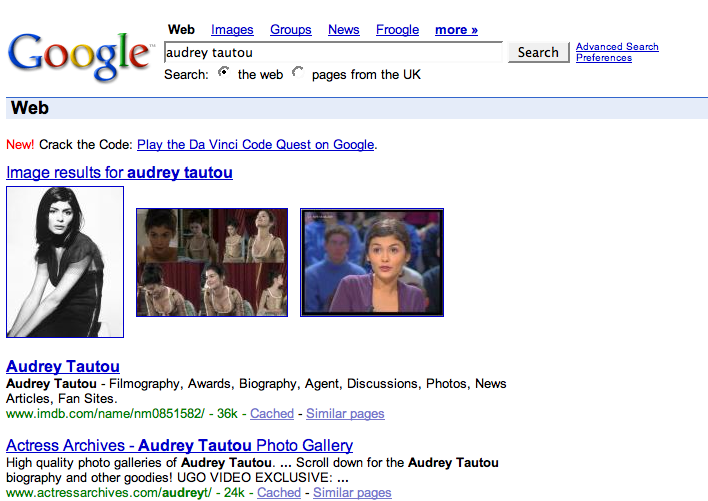Screen dimensions: 708x501
Task: Select 'the web' radio button
Action: [223, 73]
